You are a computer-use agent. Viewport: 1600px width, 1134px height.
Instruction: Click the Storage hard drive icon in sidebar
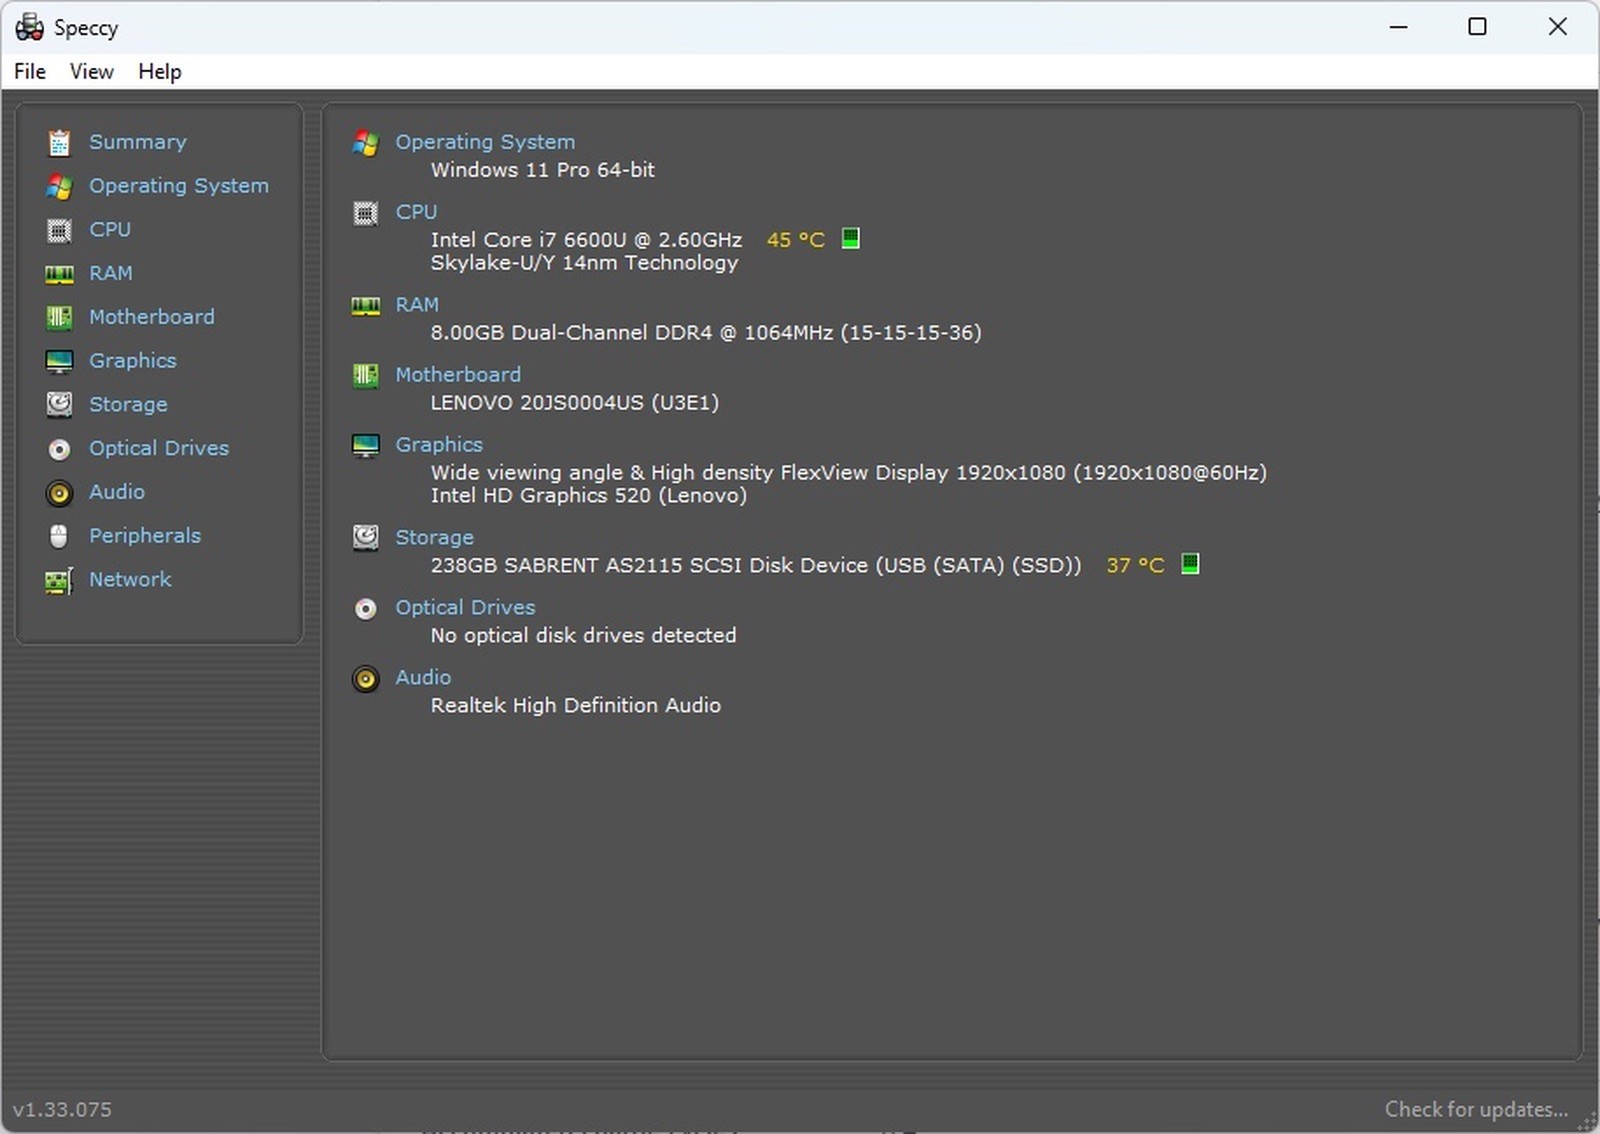[59, 404]
